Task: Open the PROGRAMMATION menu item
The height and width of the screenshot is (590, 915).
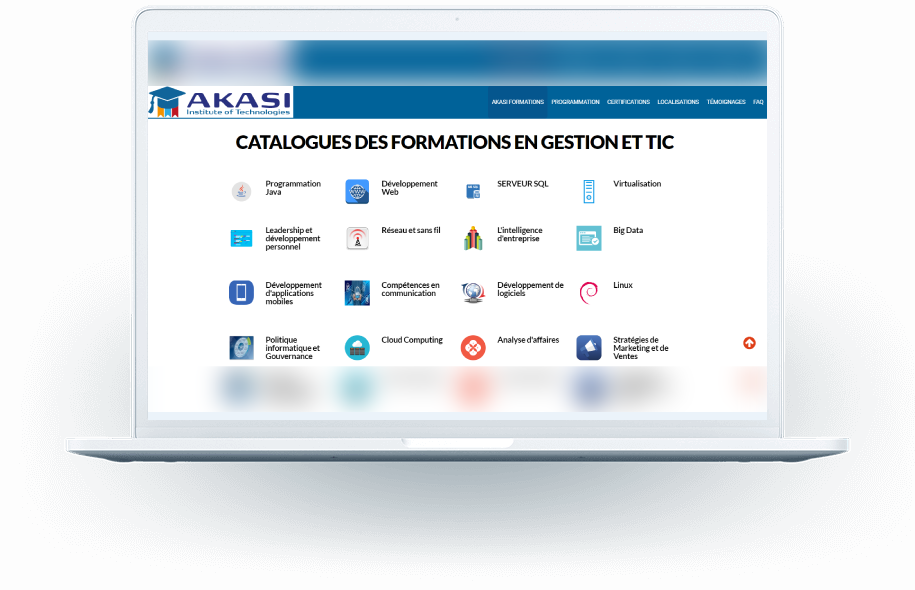Action: 575,102
